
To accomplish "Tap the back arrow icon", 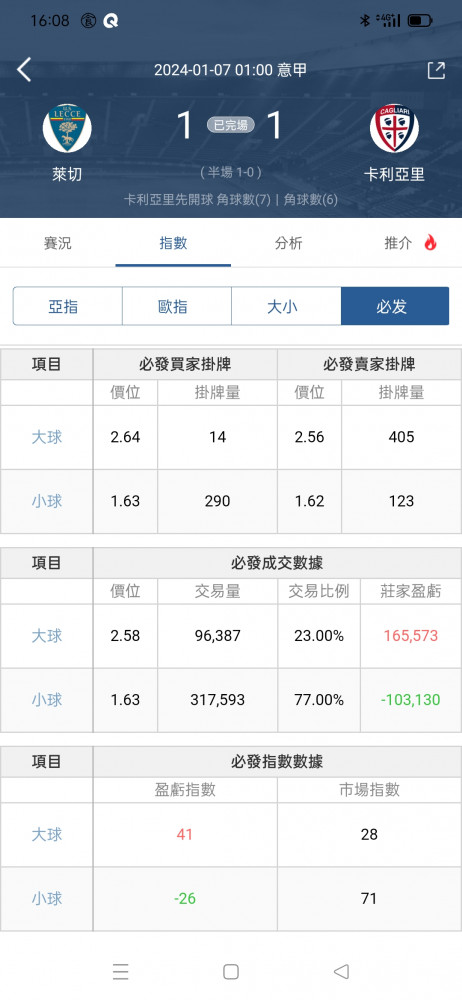I will pos(24,70).
